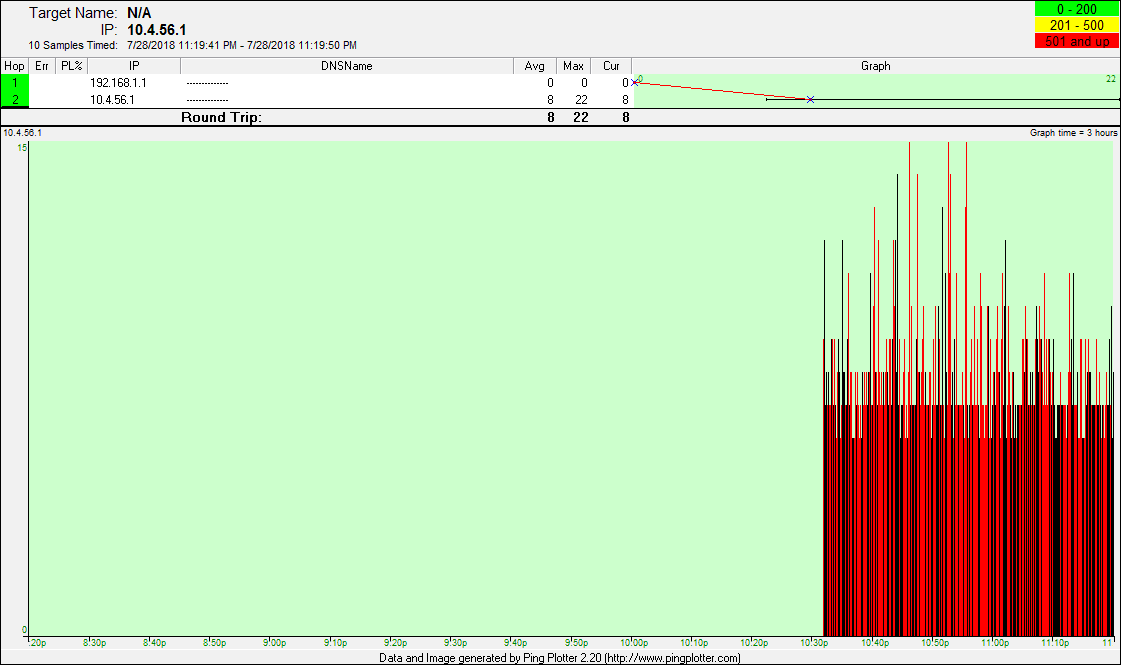Click the Err column header
The height and width of the screenshot is (665, 1121).
click(42, 66)
